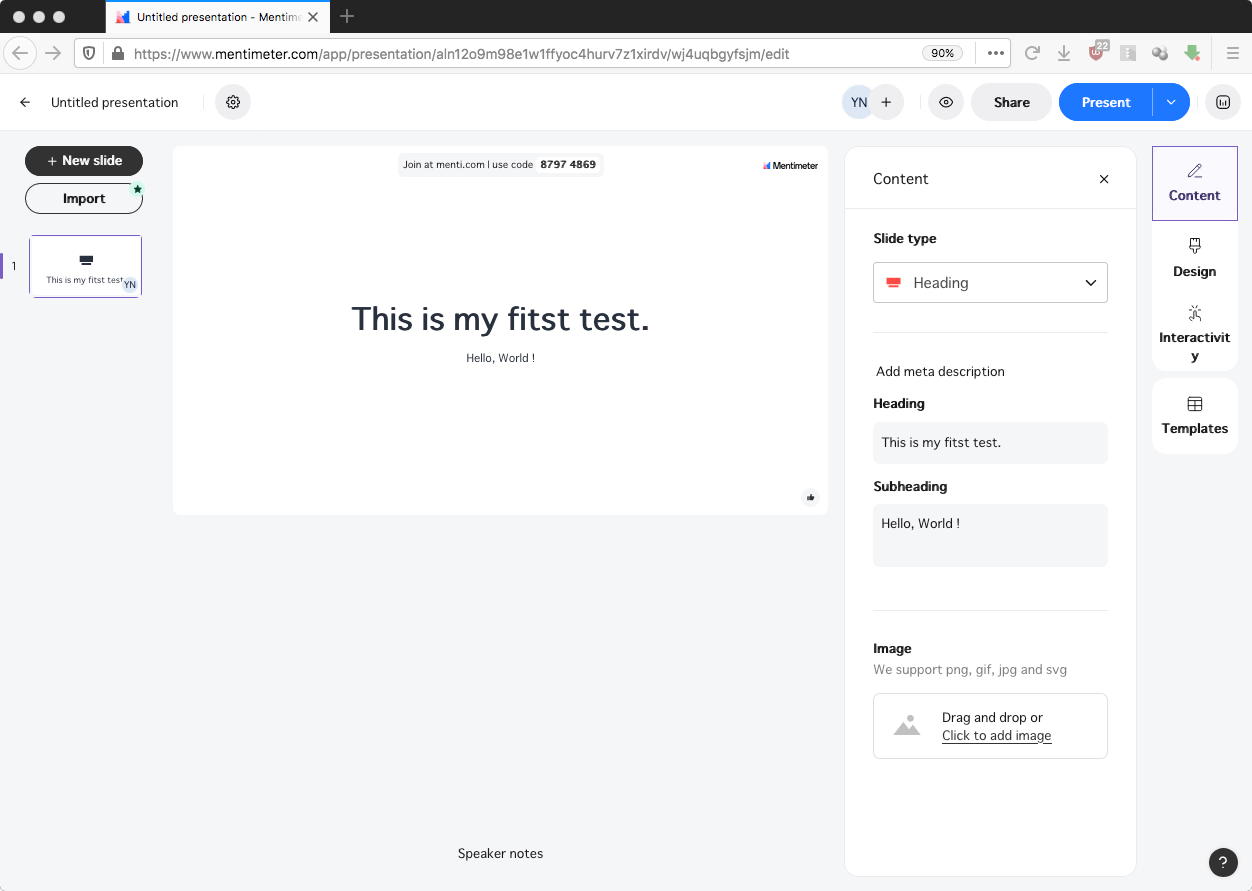
Task: Click the preview eye icon
Action: 945,102
